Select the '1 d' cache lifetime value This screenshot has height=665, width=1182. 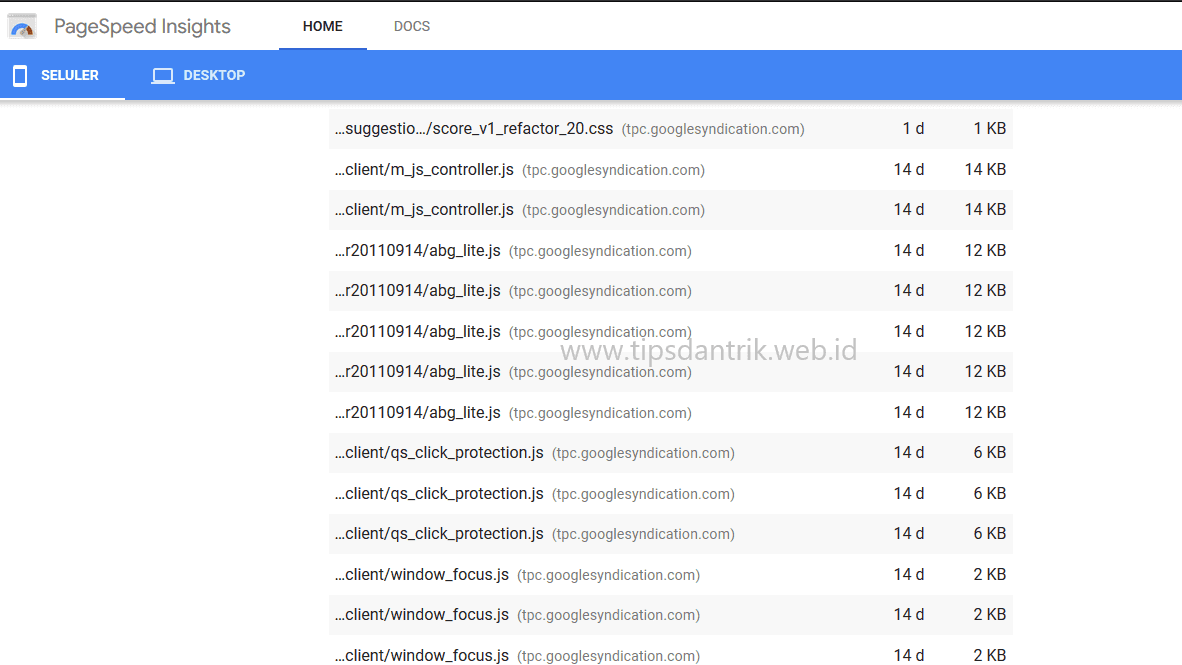point(913,129)
